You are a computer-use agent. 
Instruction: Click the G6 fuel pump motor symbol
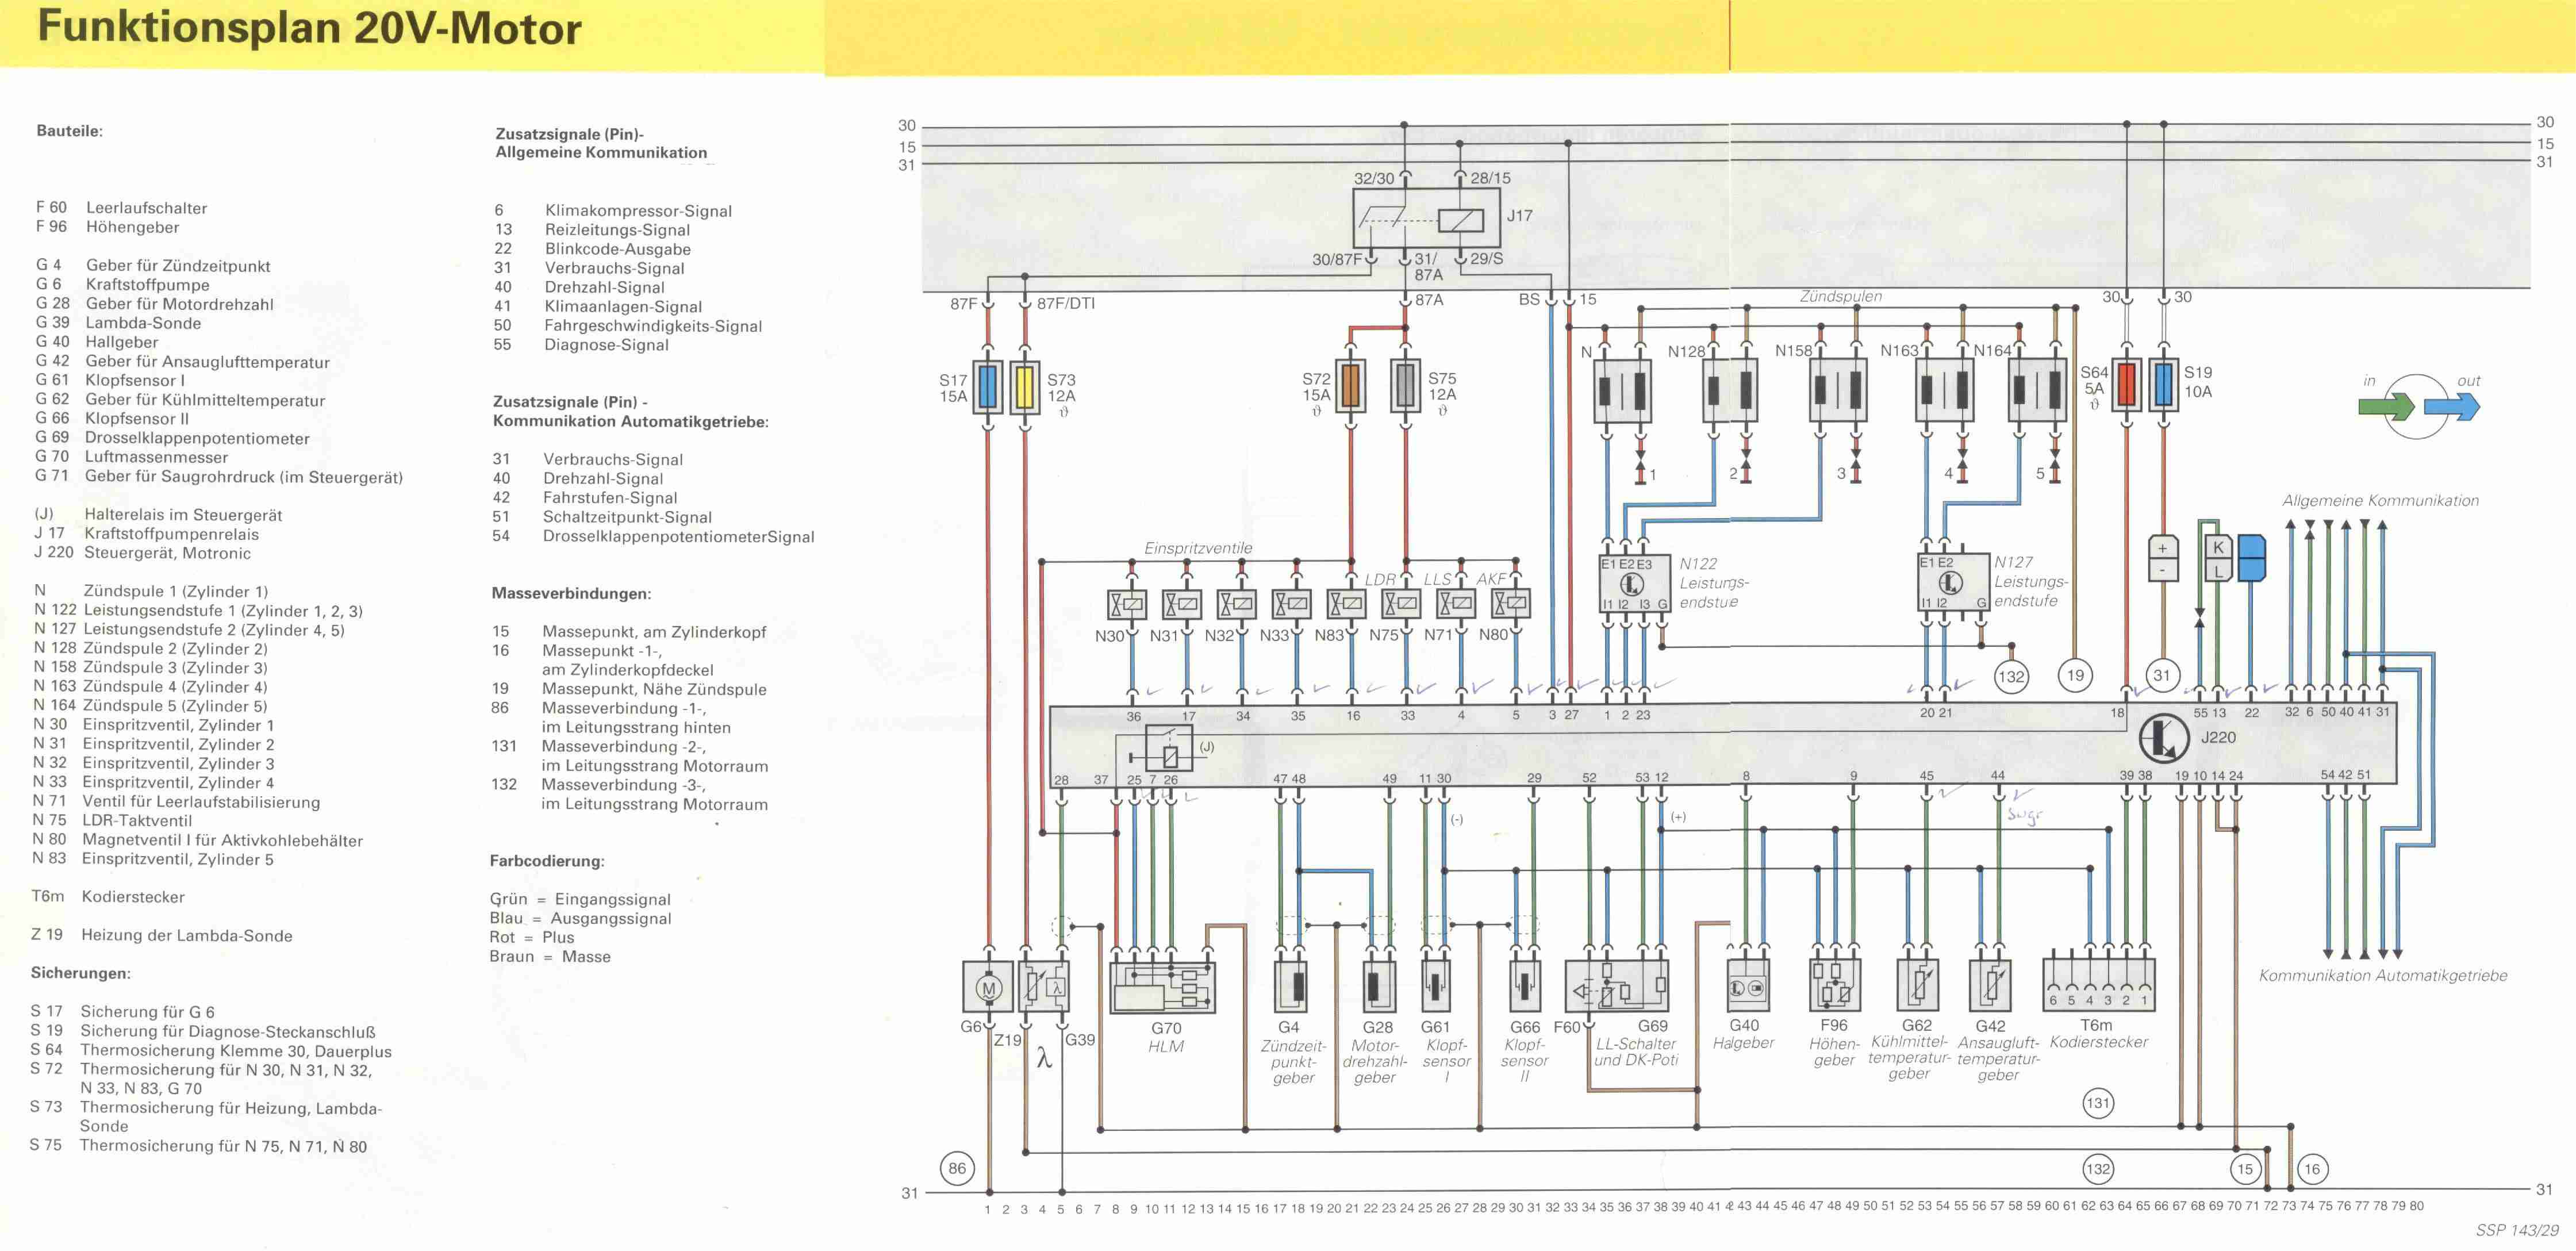(x=988, y=988)
